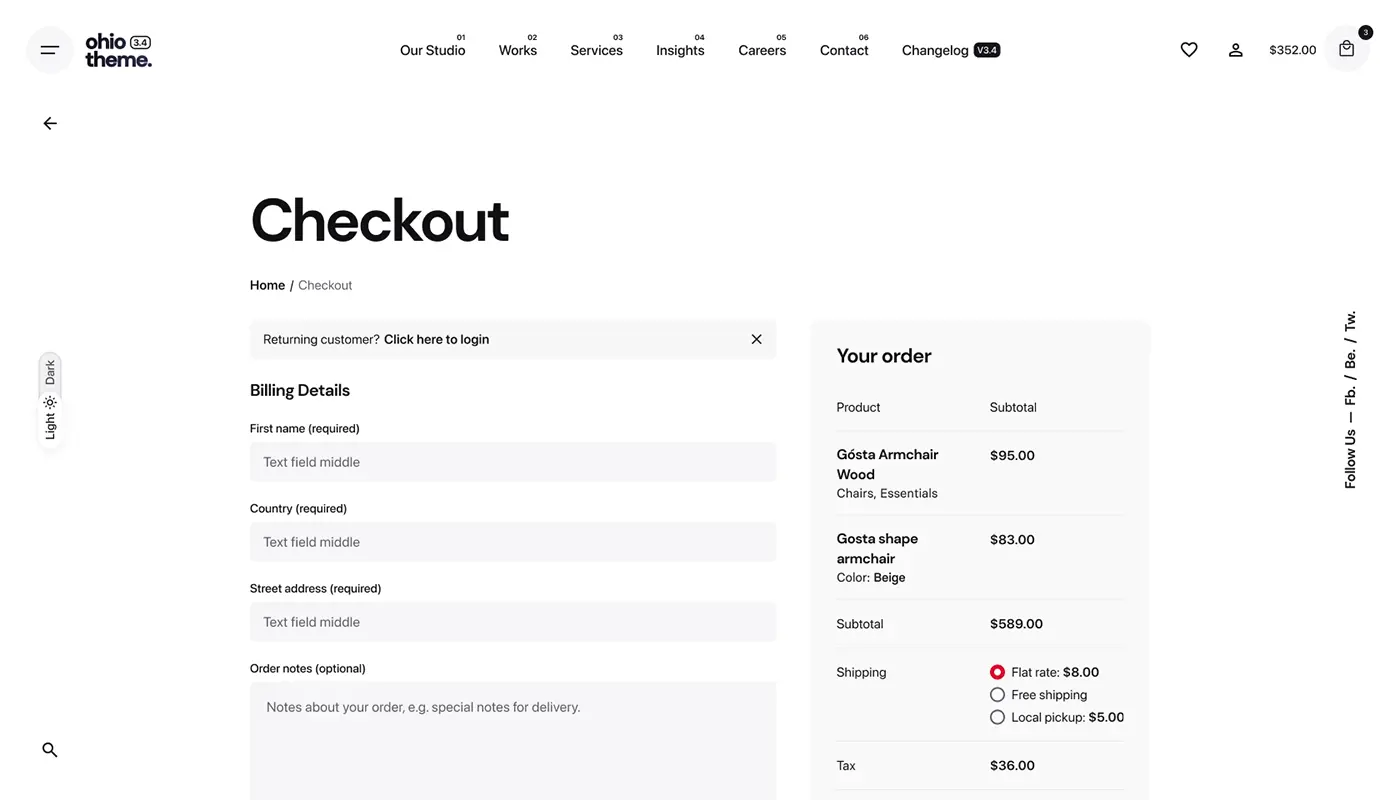1400x800 pixels.
Task: Click the back arrow icon
Action: coord(50,123)
